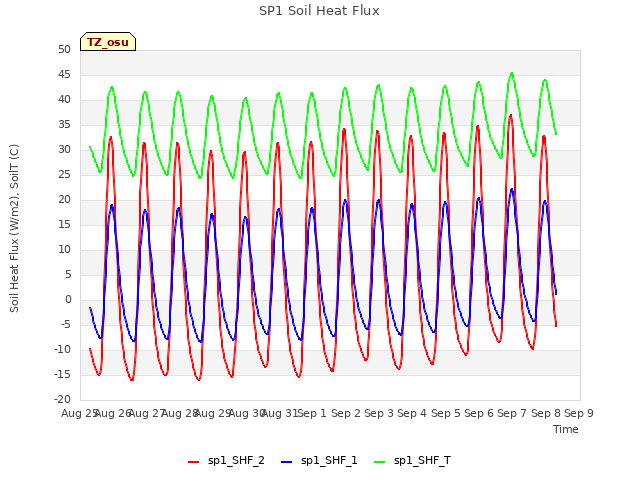Screen dimensions: 640x480
Task: Click the y-axis tick label 35
Action: [x=64, y=124]
